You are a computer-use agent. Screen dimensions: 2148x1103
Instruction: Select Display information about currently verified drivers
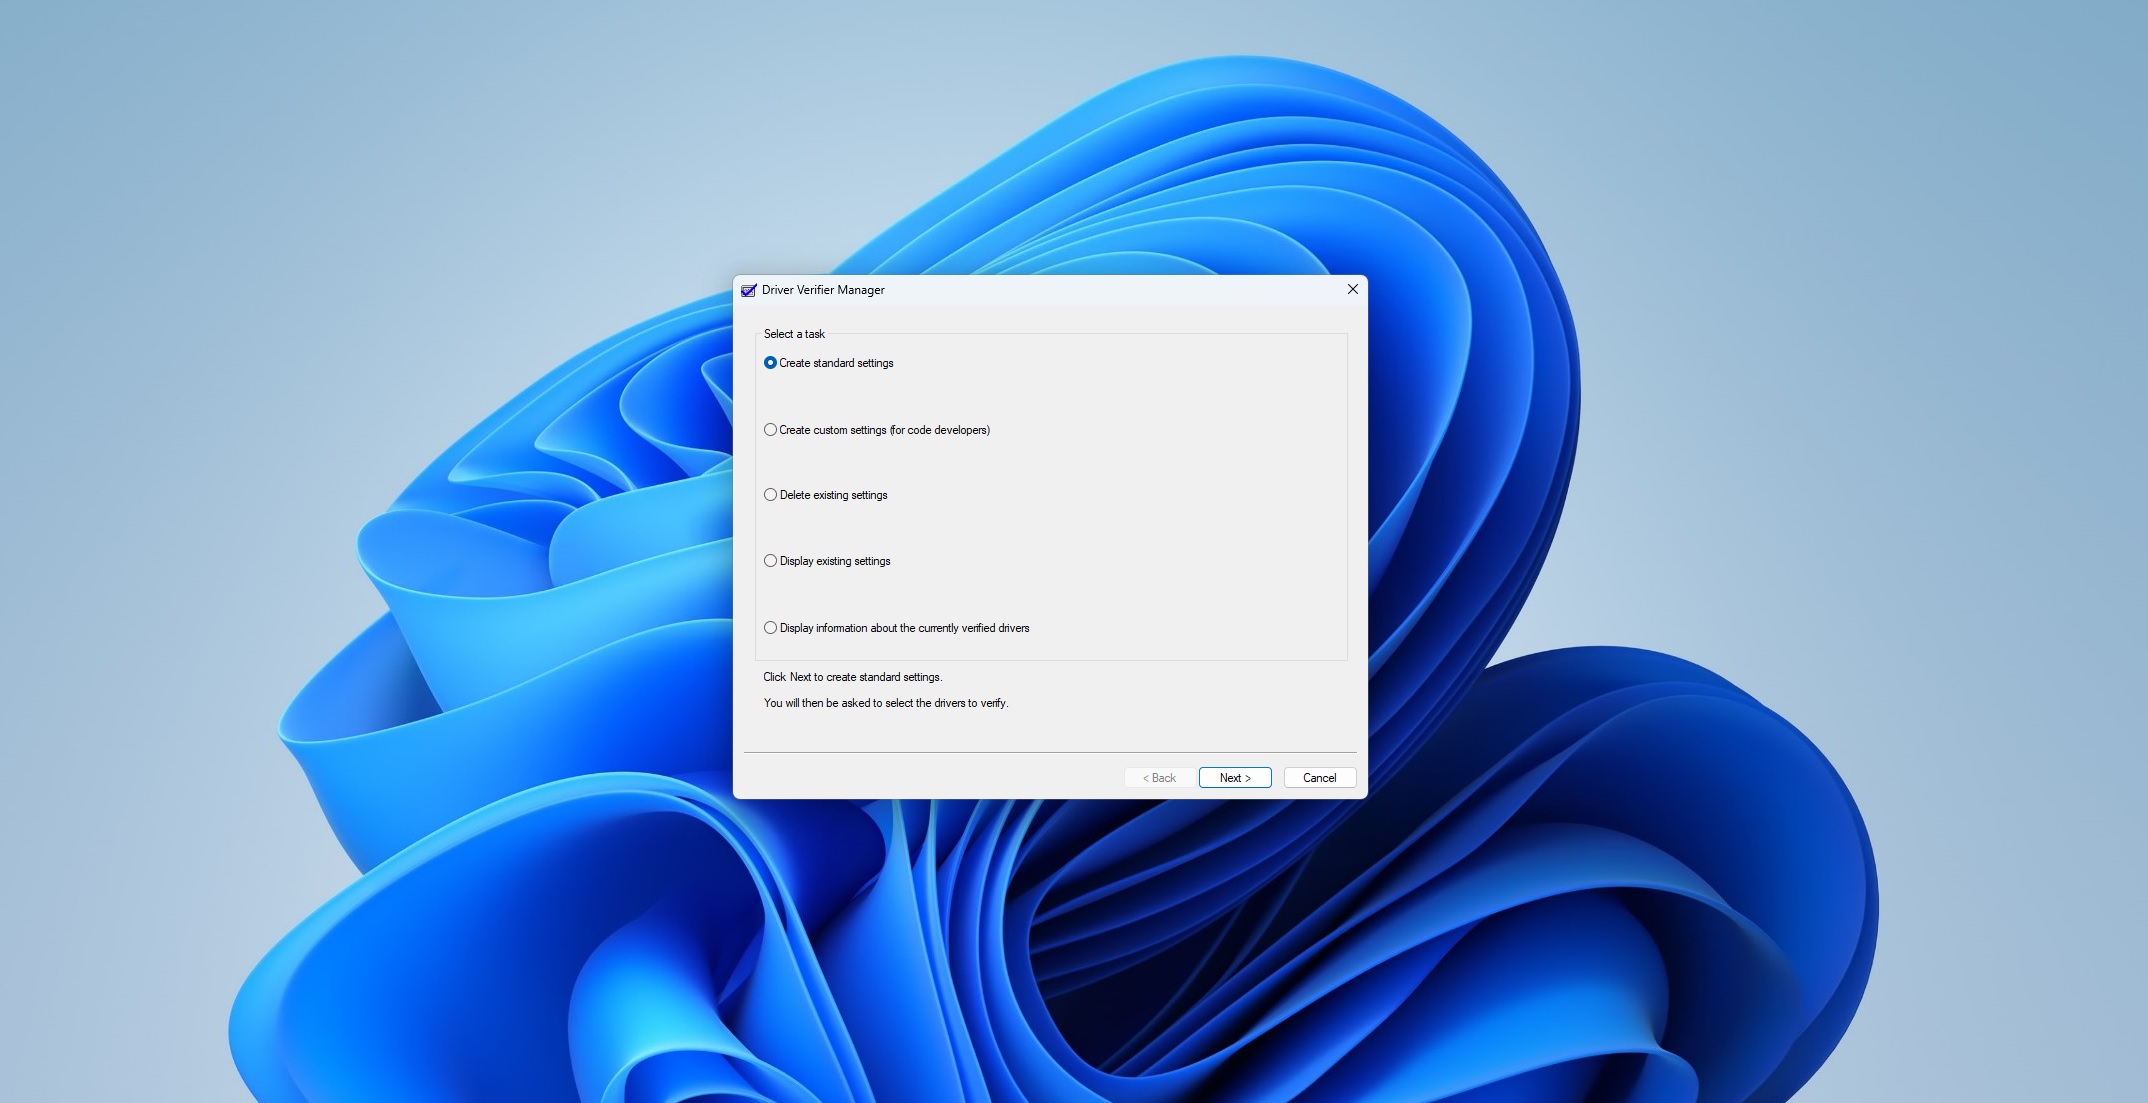(x=770, y=627)
